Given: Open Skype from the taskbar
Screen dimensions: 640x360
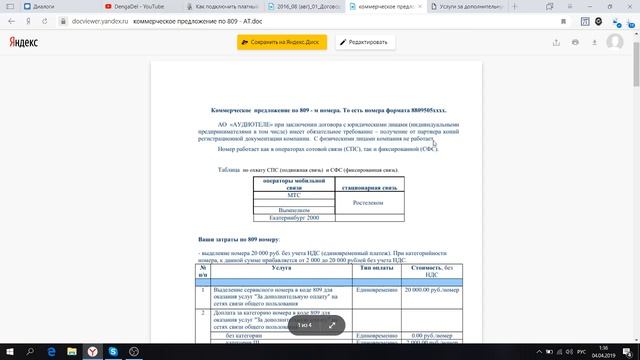Looking at the screenshot, I should tap(113, 351).
